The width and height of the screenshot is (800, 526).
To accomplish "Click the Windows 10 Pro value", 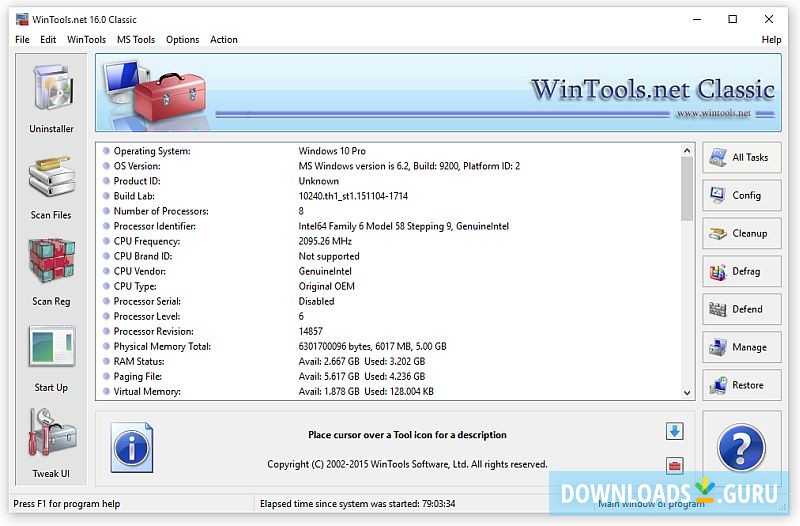I will tap(332, 151).
